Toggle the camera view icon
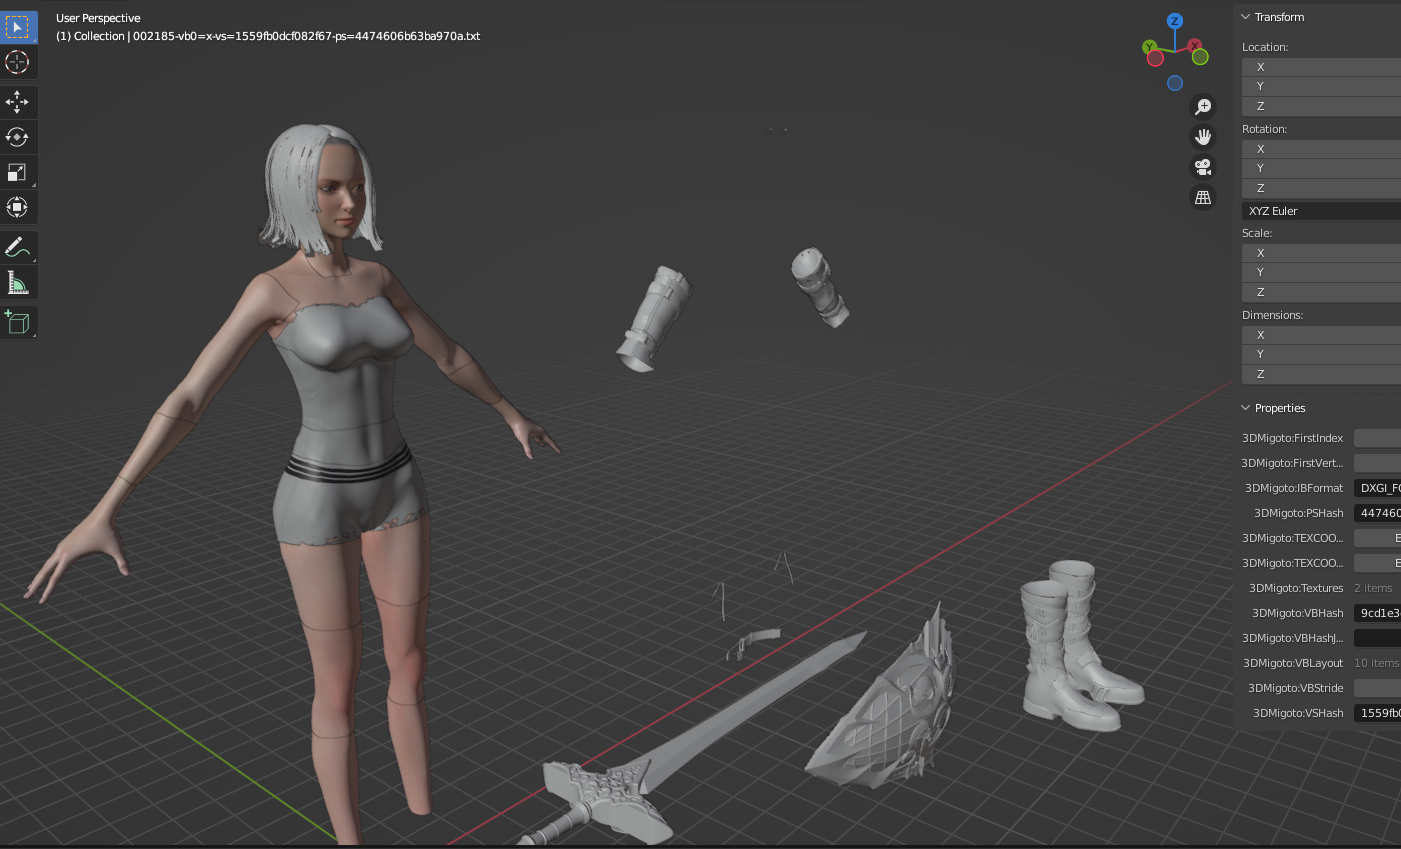This screenshot has height=849, width=1401. coord(1203,167)
